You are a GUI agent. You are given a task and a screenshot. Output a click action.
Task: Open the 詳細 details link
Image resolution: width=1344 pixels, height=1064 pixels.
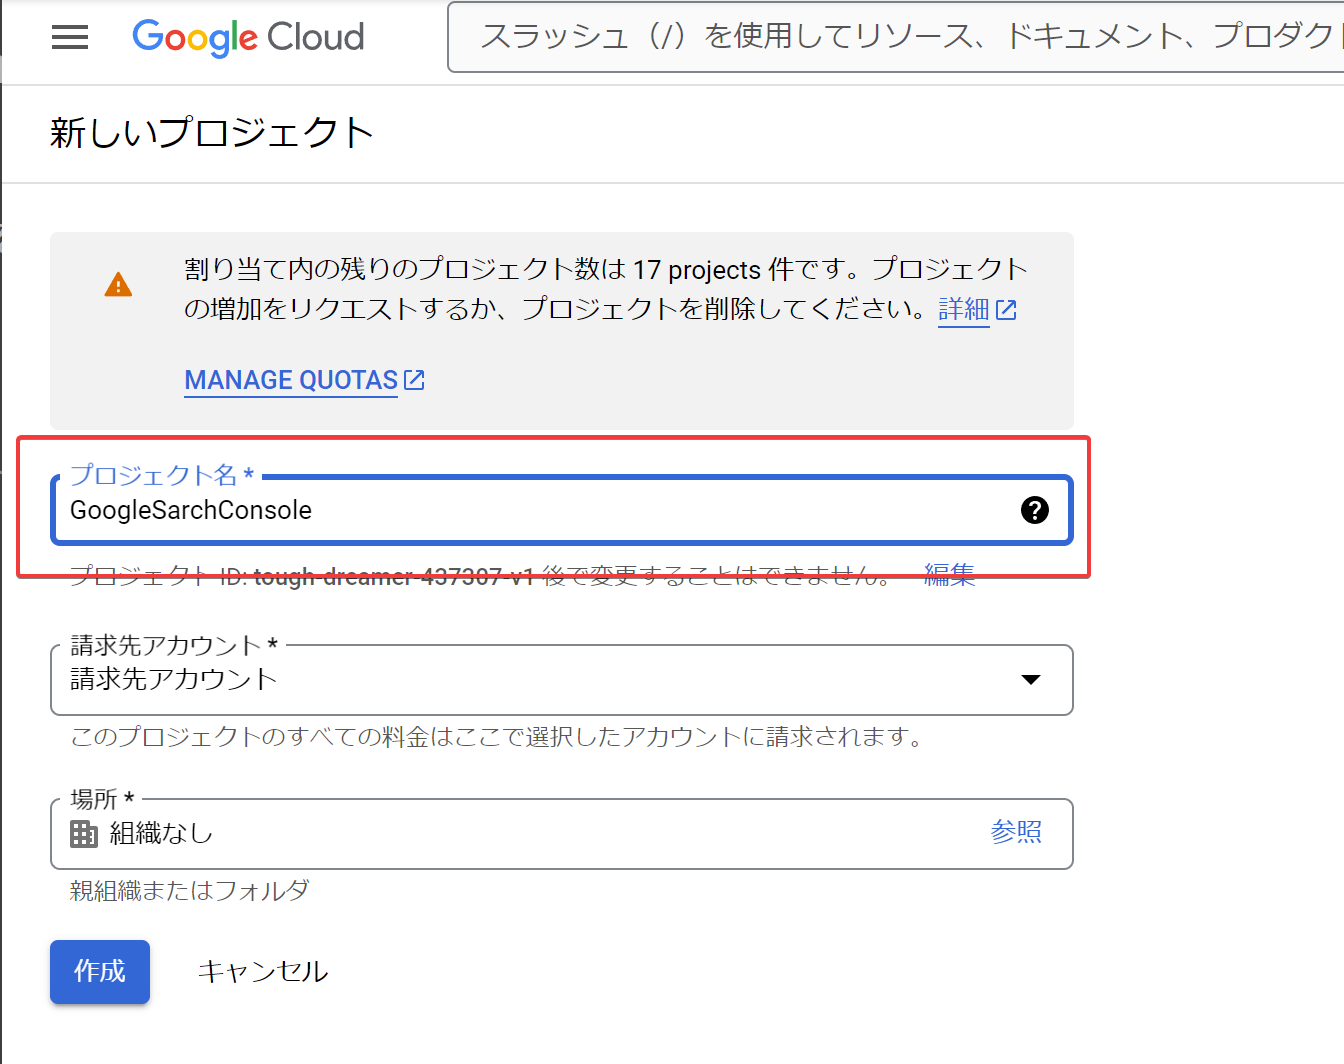(964, 309)
